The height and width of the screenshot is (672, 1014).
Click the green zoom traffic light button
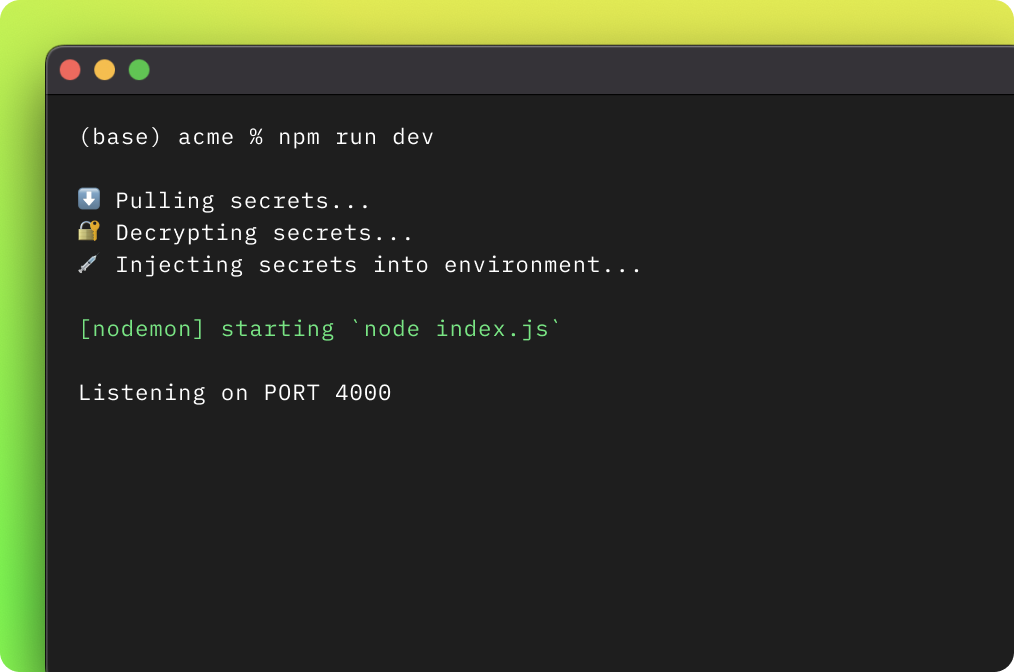click(x=140, y=70)
